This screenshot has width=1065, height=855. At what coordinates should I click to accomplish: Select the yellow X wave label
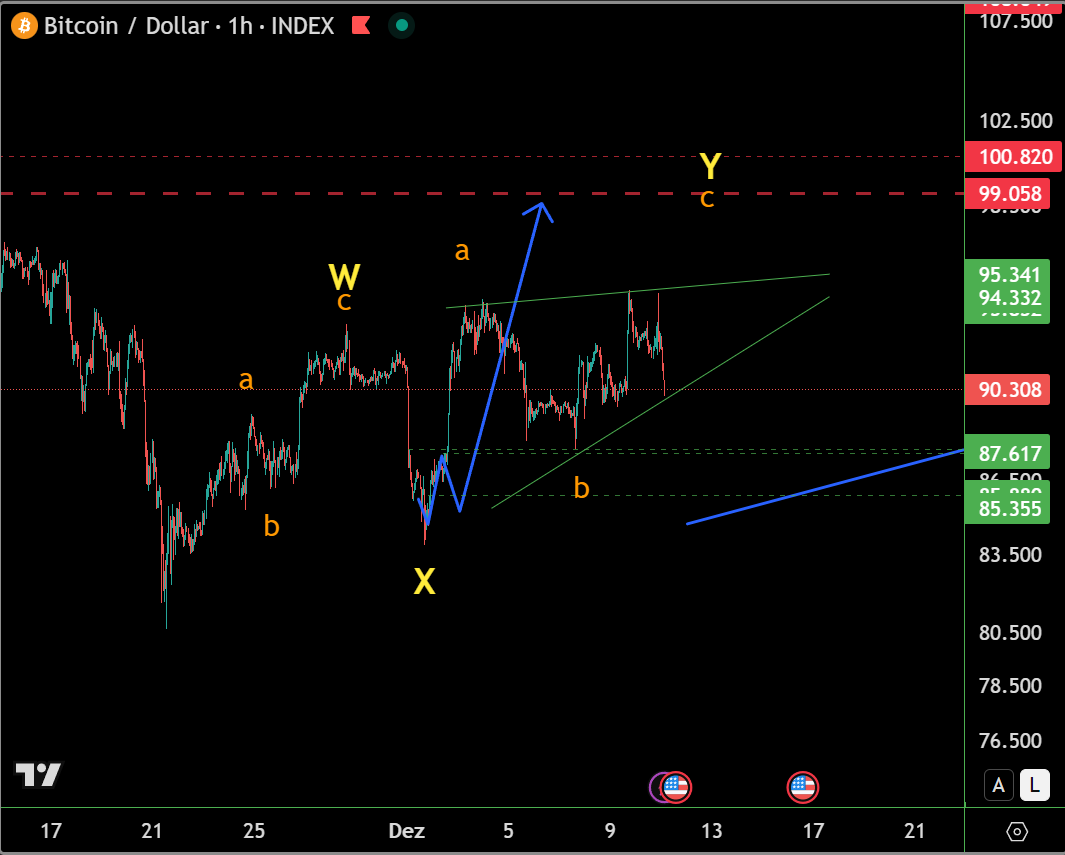coord(425,581)
